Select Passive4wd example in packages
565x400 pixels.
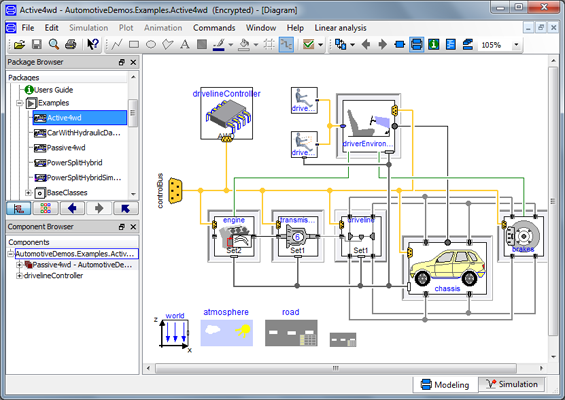(x=59, y=148)
